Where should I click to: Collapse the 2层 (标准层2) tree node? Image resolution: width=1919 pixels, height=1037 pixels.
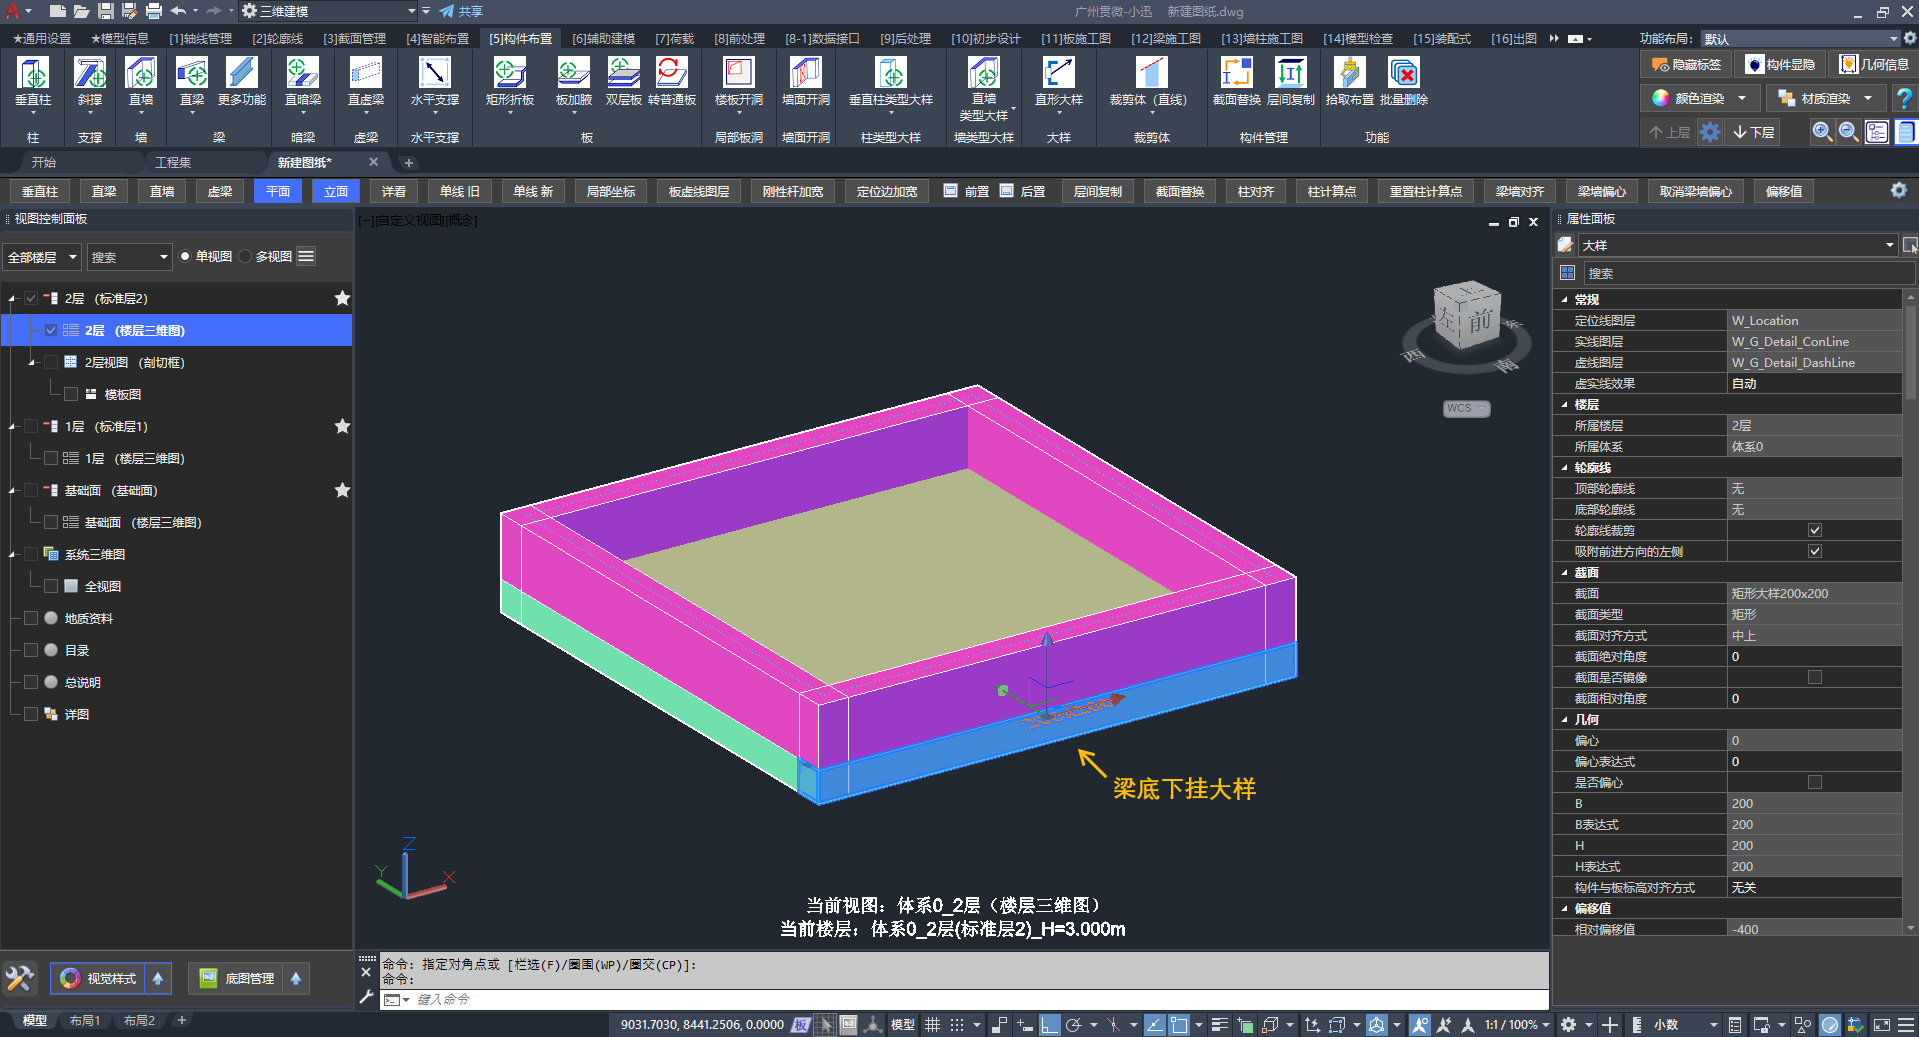tap(12, 299)
